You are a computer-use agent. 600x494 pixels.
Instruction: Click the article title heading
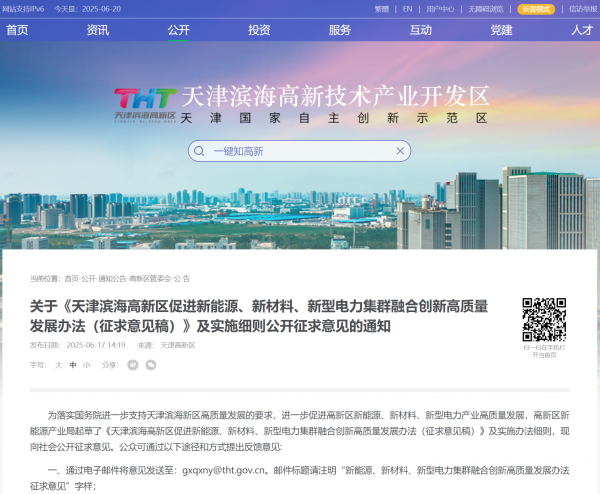pos(259,316)
